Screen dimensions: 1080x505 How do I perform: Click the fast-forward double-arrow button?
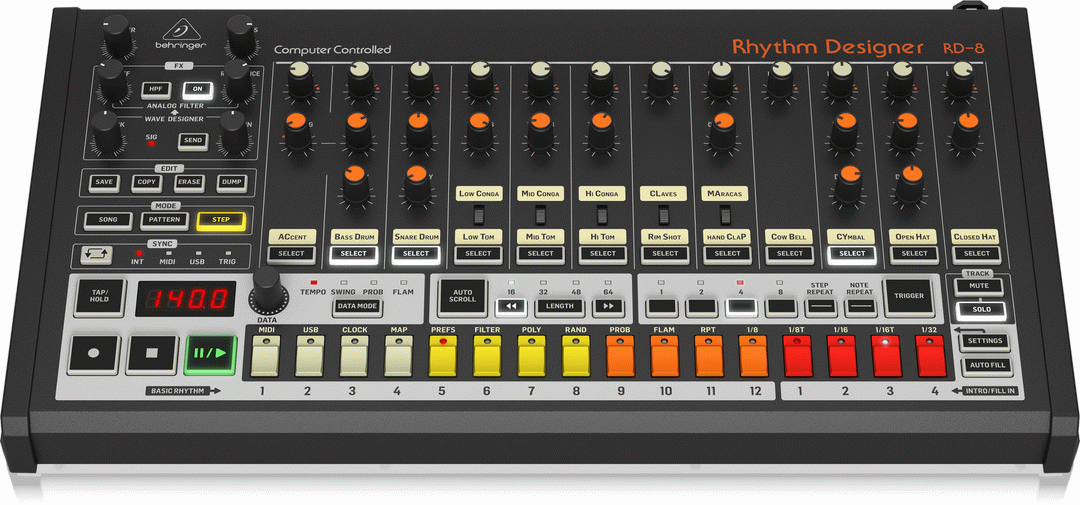pos(608,307)
